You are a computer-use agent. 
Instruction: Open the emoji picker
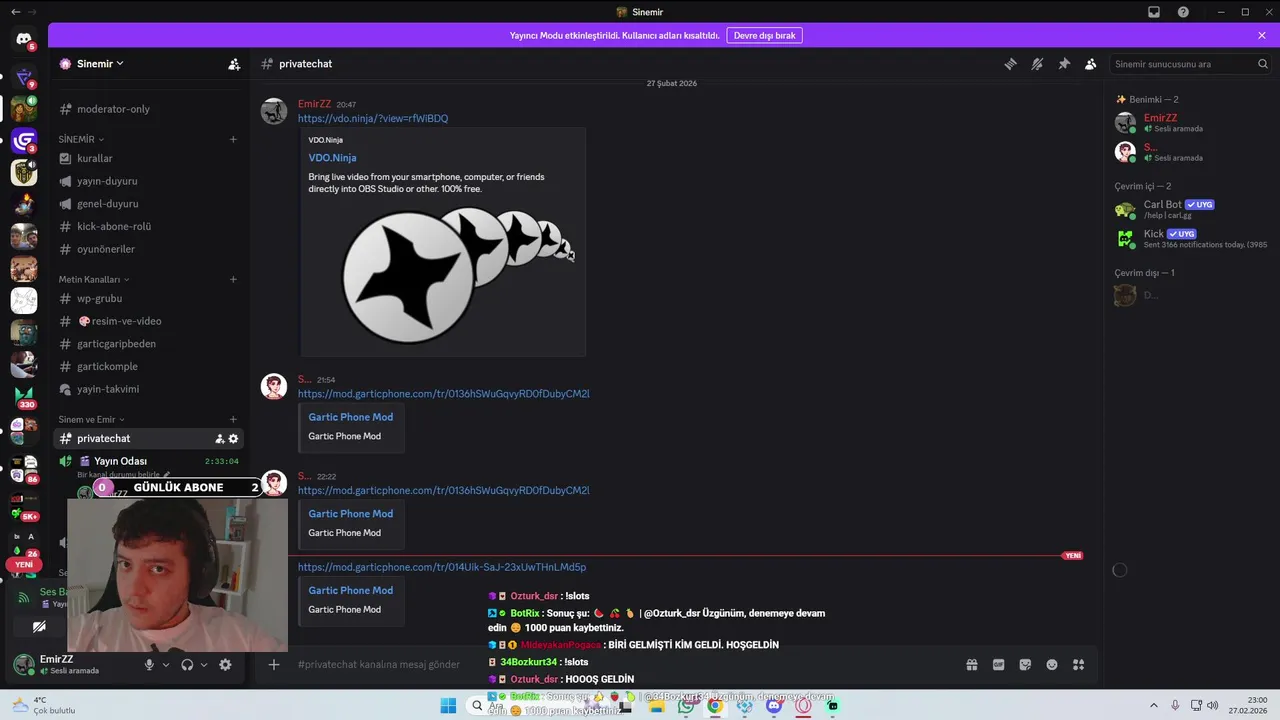(1052, 664)
